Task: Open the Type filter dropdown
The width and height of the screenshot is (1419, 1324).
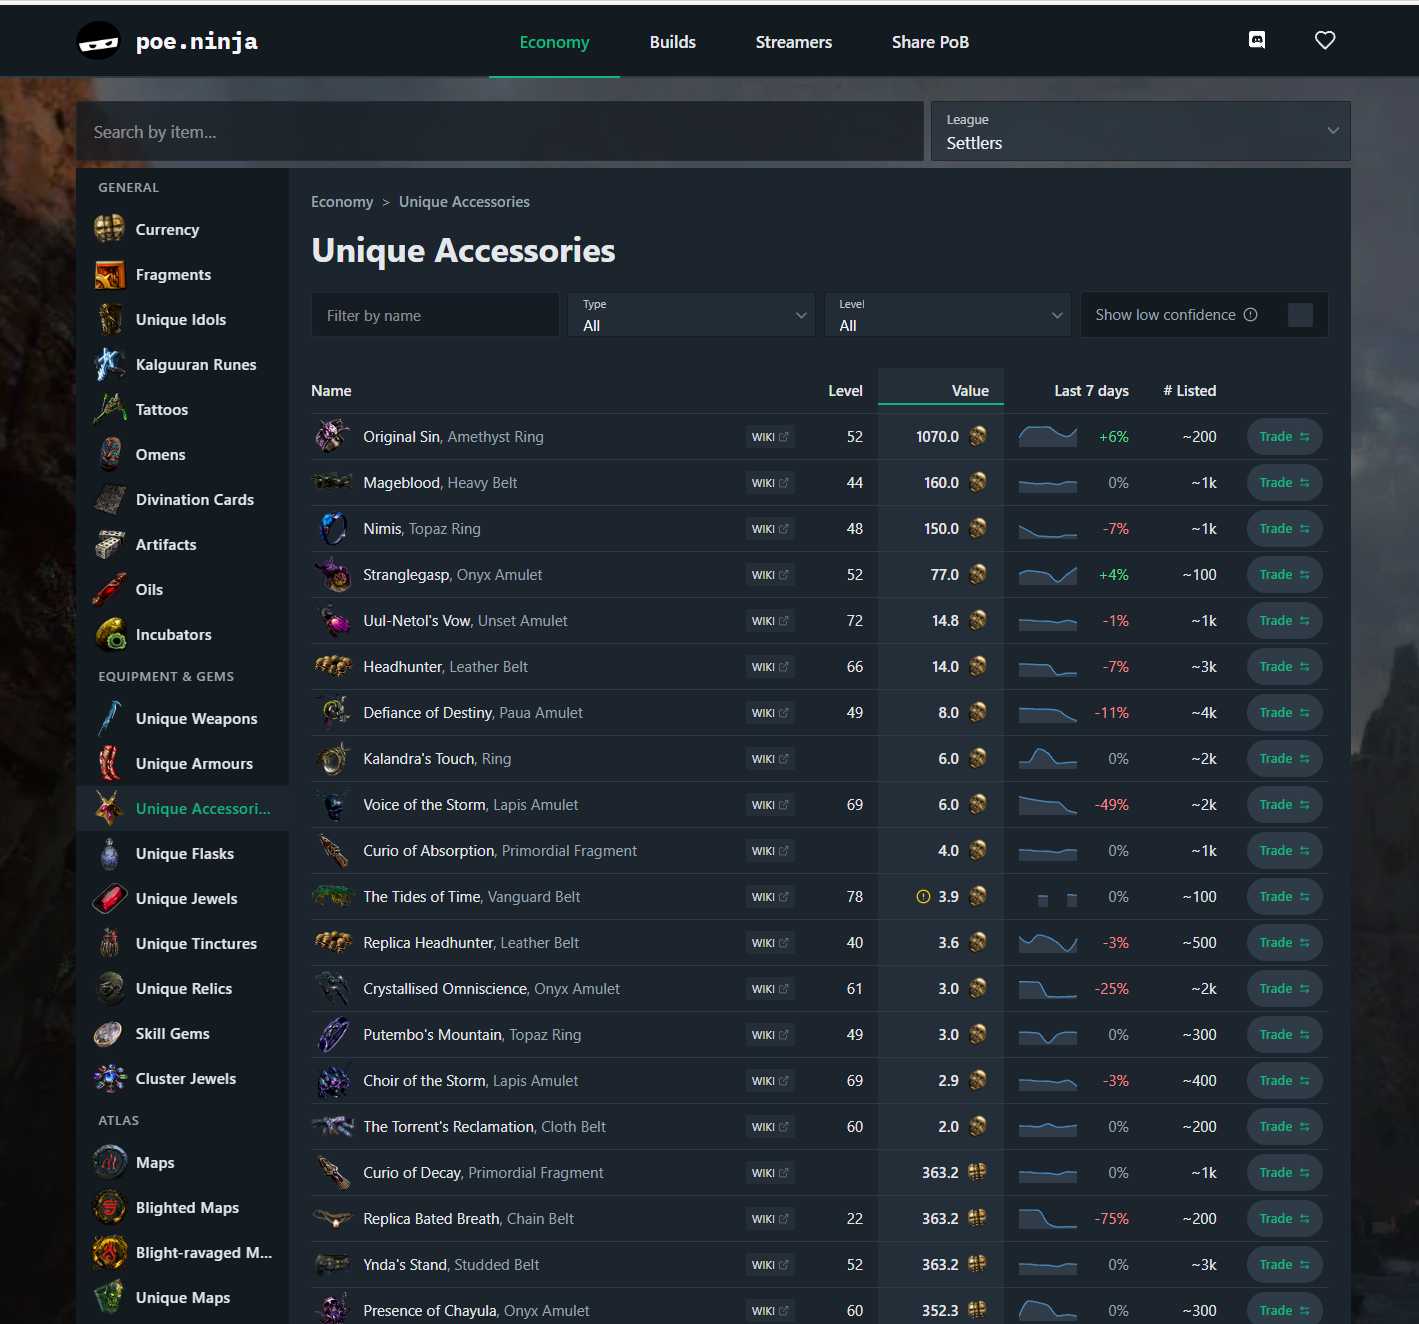Action: coord(691,315)
